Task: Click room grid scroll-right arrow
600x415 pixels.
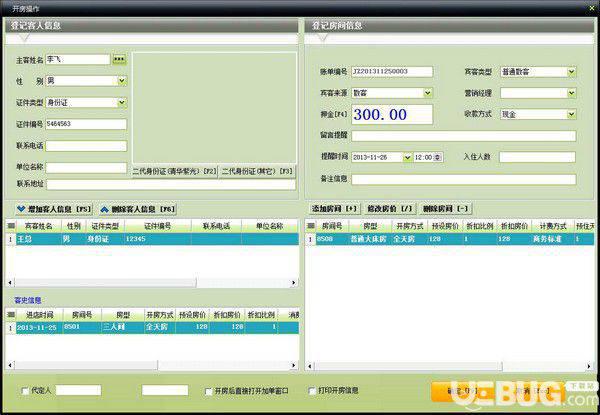Action: [589, 366]
